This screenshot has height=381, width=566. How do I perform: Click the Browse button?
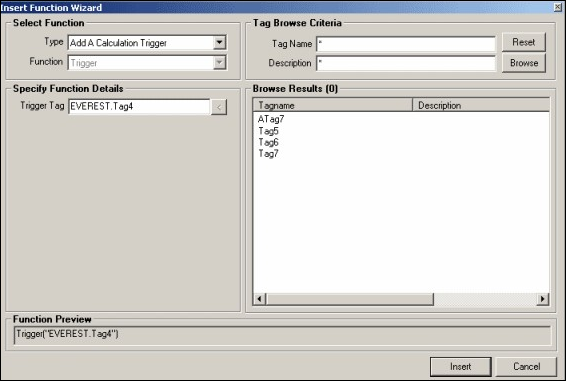click(x=523, y=63)
